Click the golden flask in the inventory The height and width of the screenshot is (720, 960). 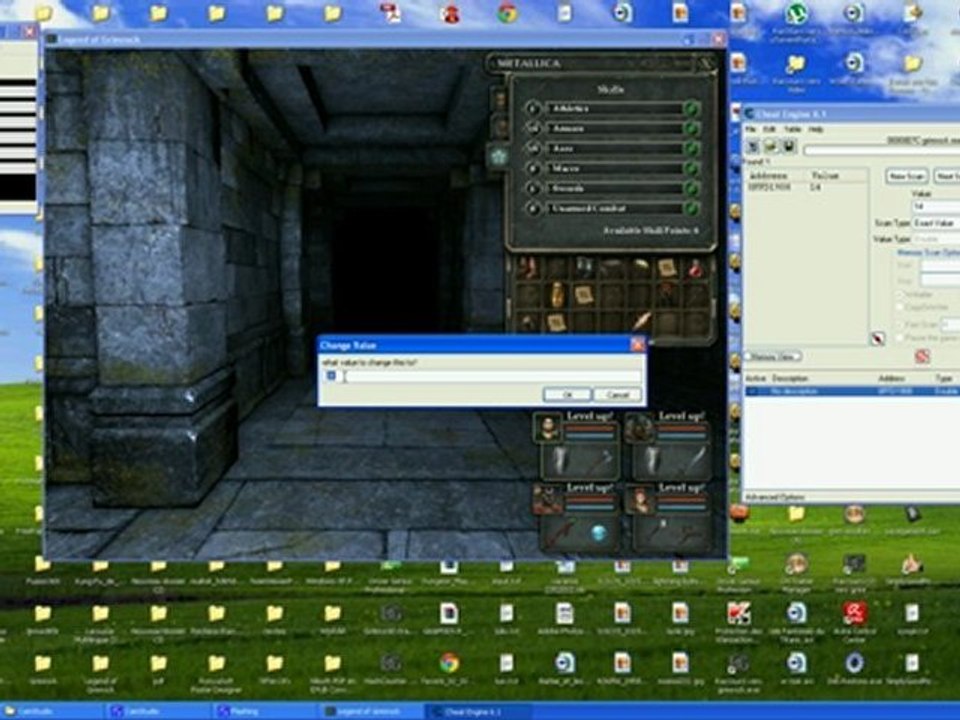click(557, 294)
